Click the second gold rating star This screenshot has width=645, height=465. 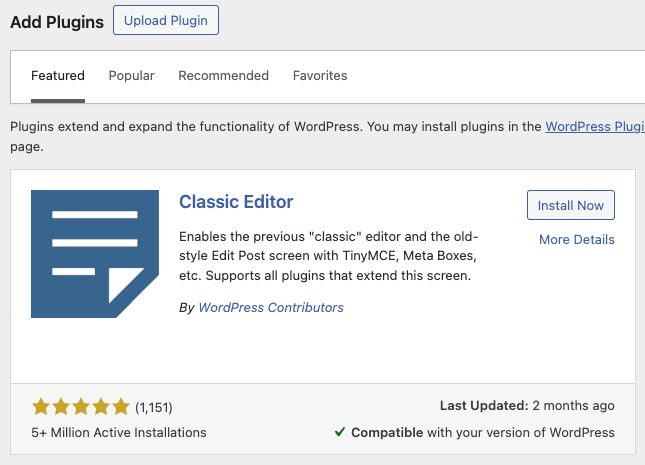61,407
